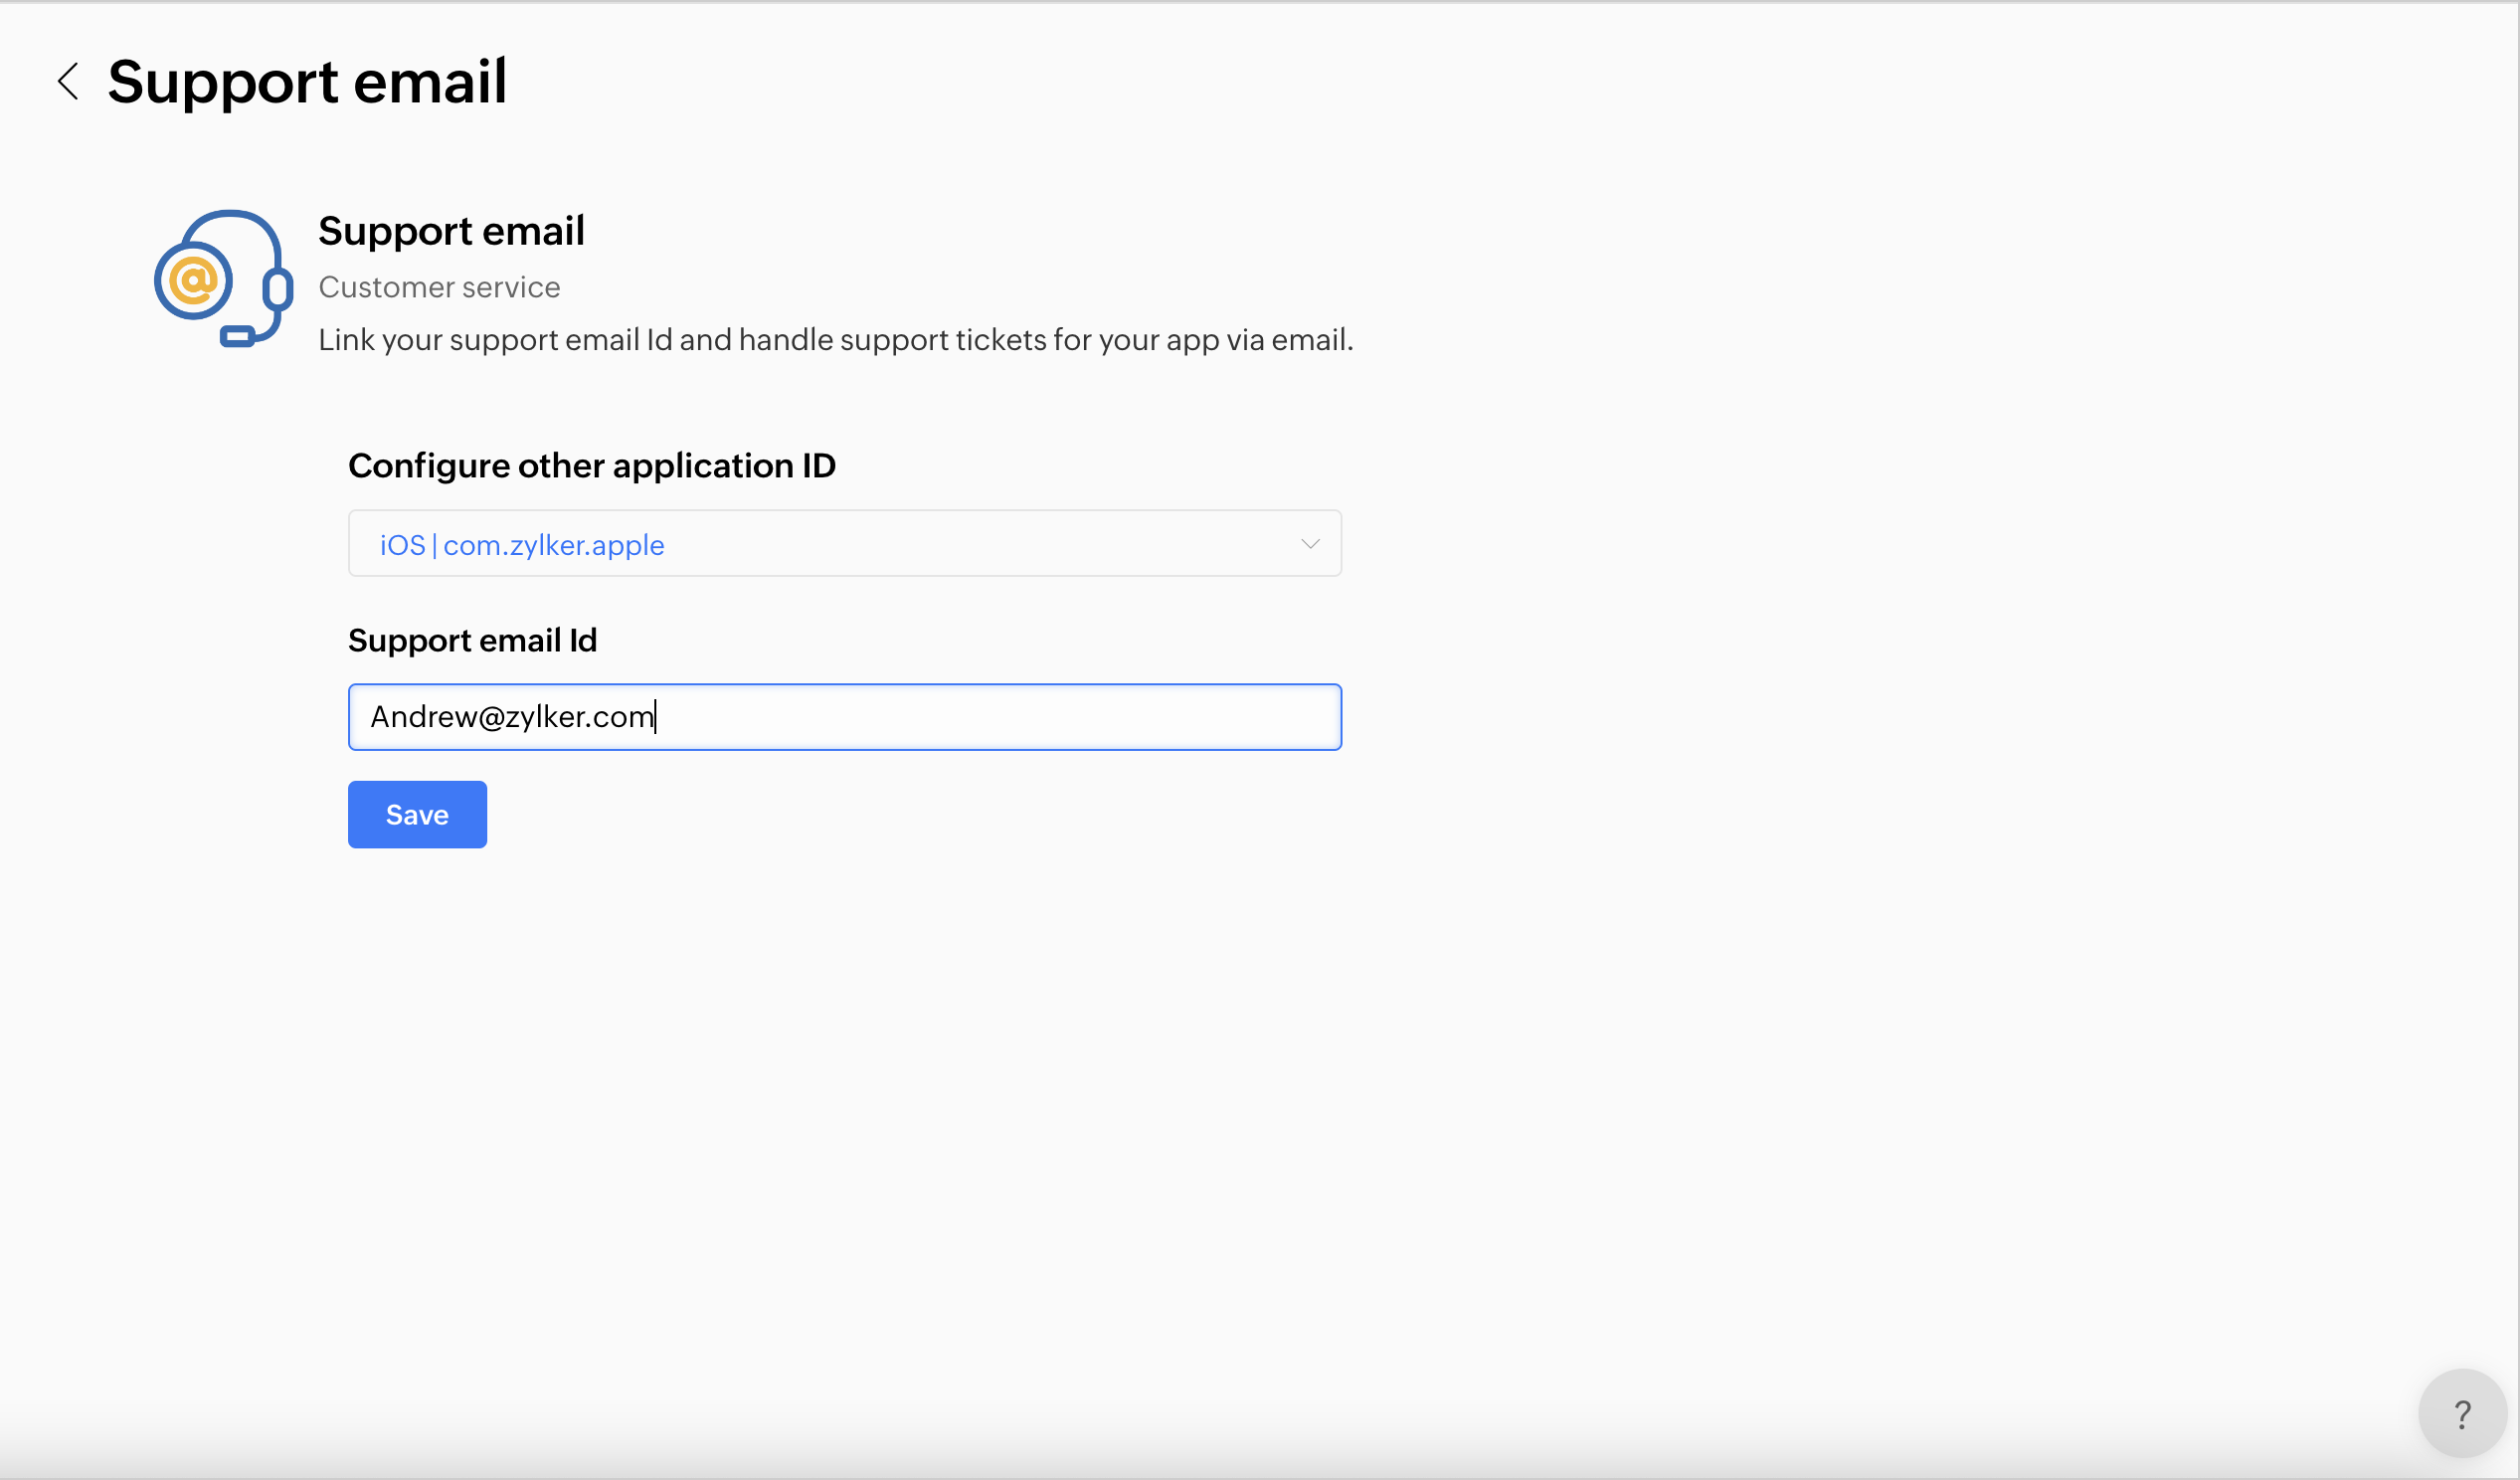2520x1480 pixels.
Task: Click the Support email page title
Action: click(x=307, y=81)
